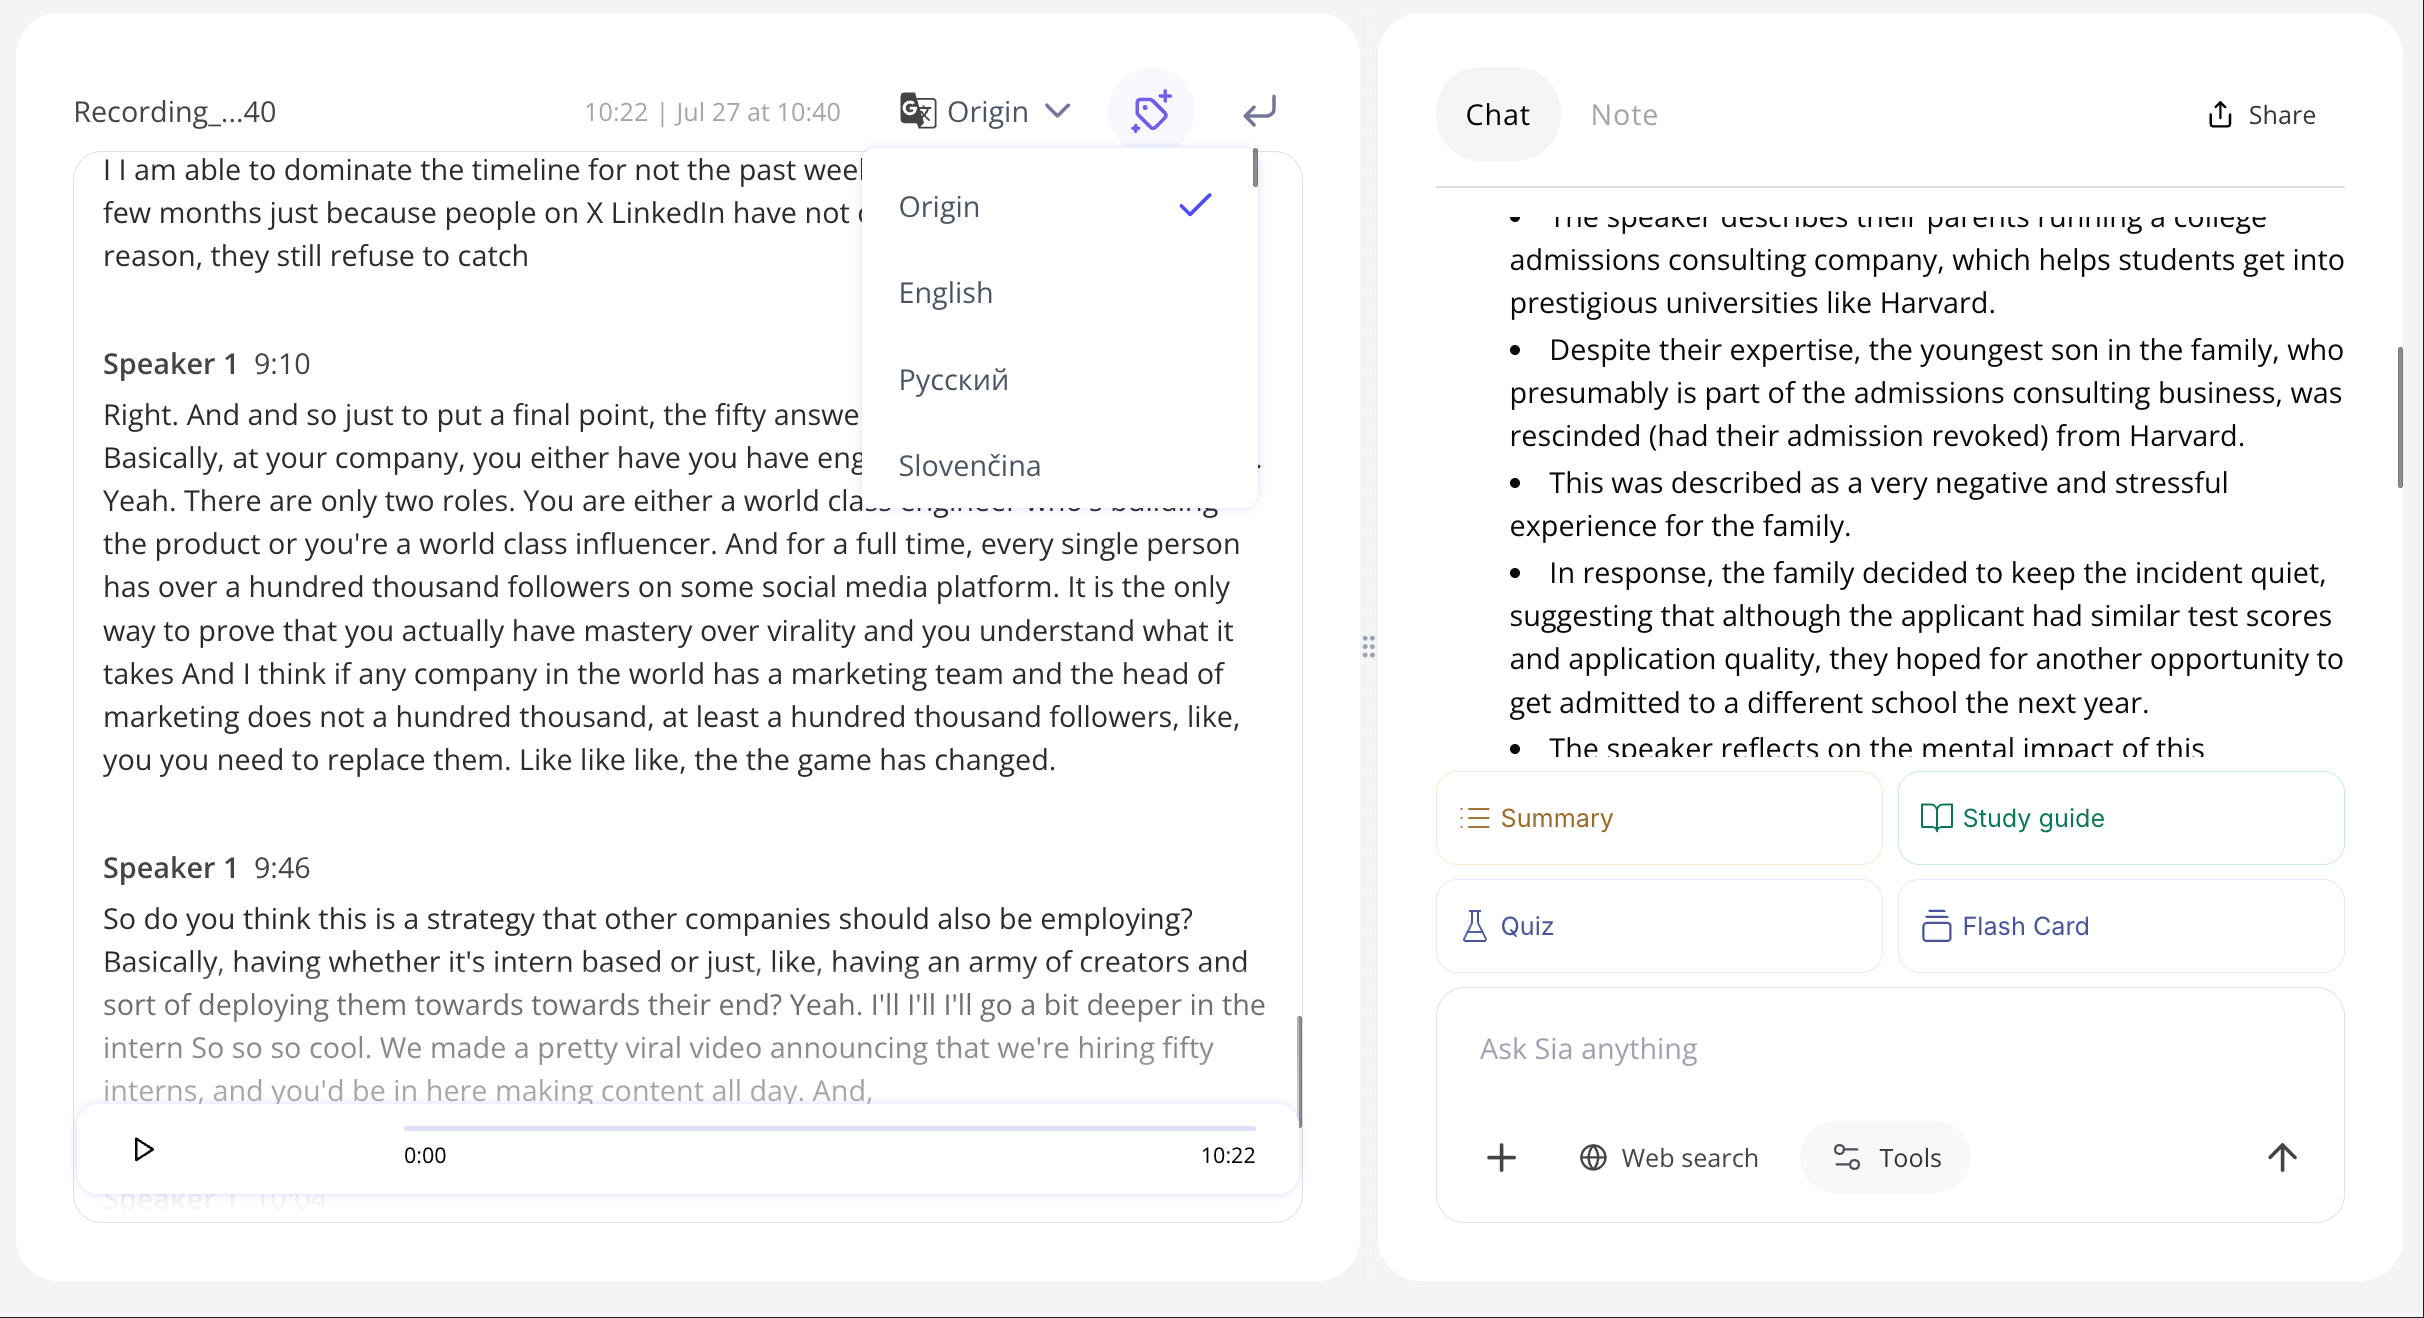Image resolution: width=2424 pixels, height=1318 pixels.
Task: Open the Flash Card generator icon
Action: tap(1938, 925)
